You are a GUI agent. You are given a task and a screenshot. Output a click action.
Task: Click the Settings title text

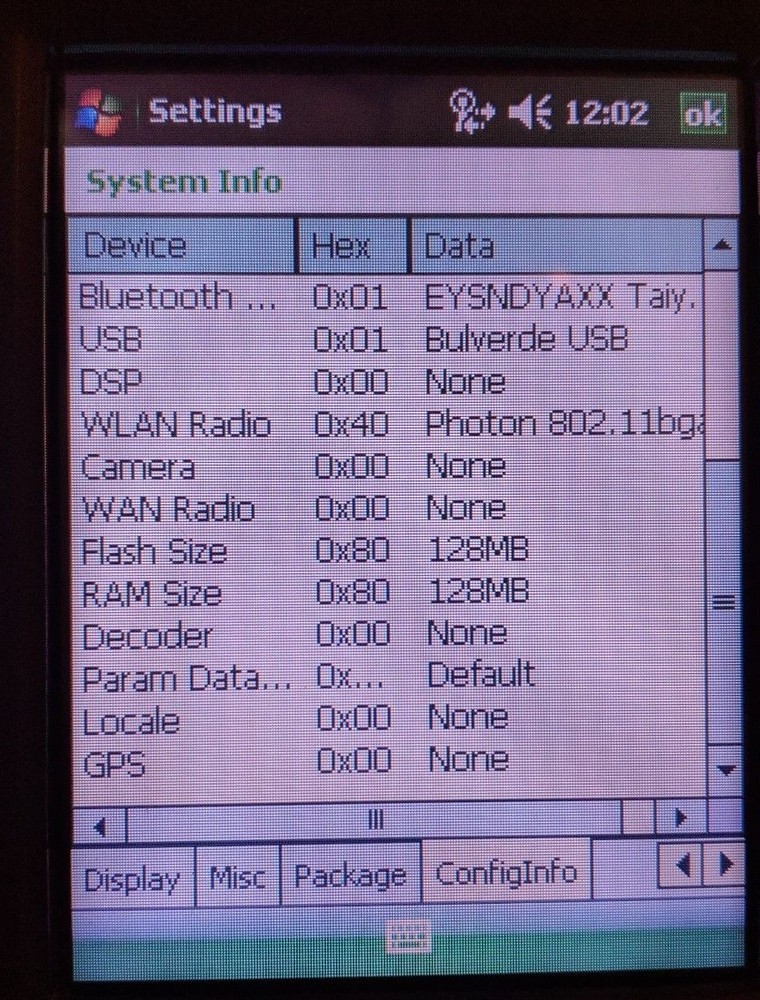point(215,112)
